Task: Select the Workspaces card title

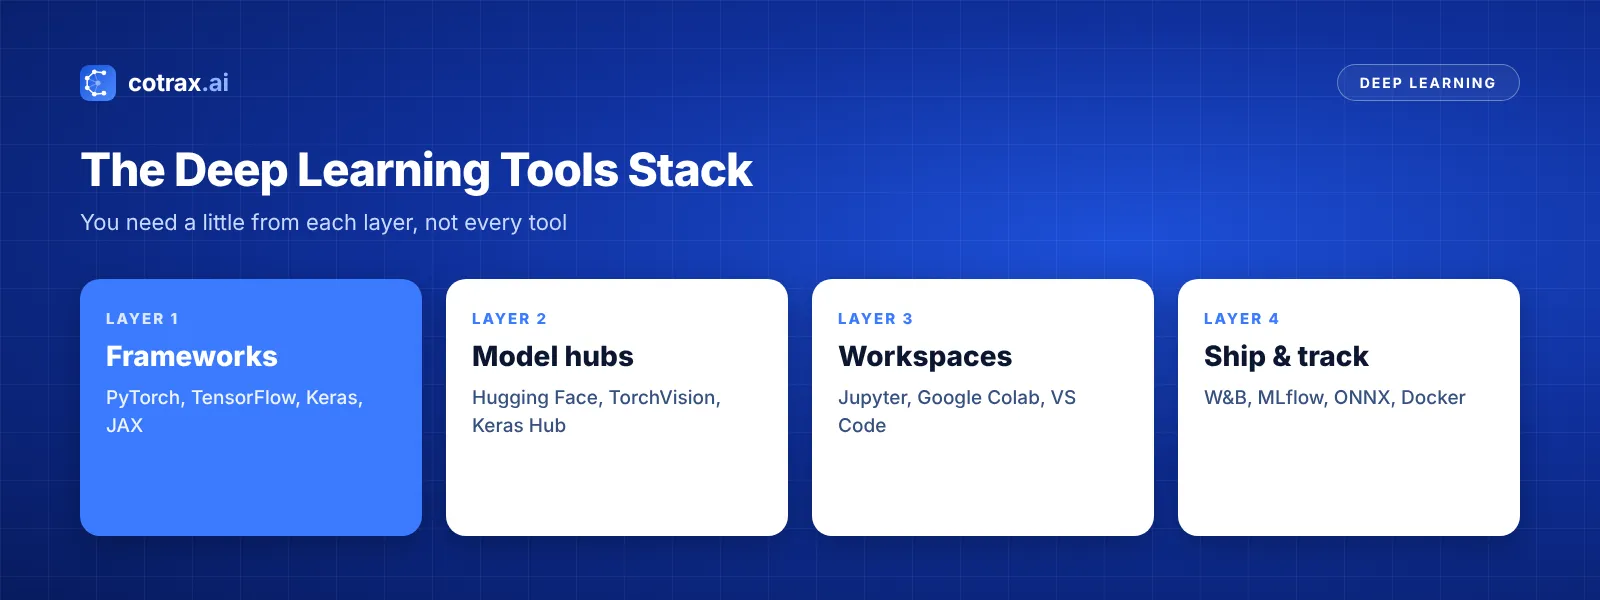Action: [925, 356]
